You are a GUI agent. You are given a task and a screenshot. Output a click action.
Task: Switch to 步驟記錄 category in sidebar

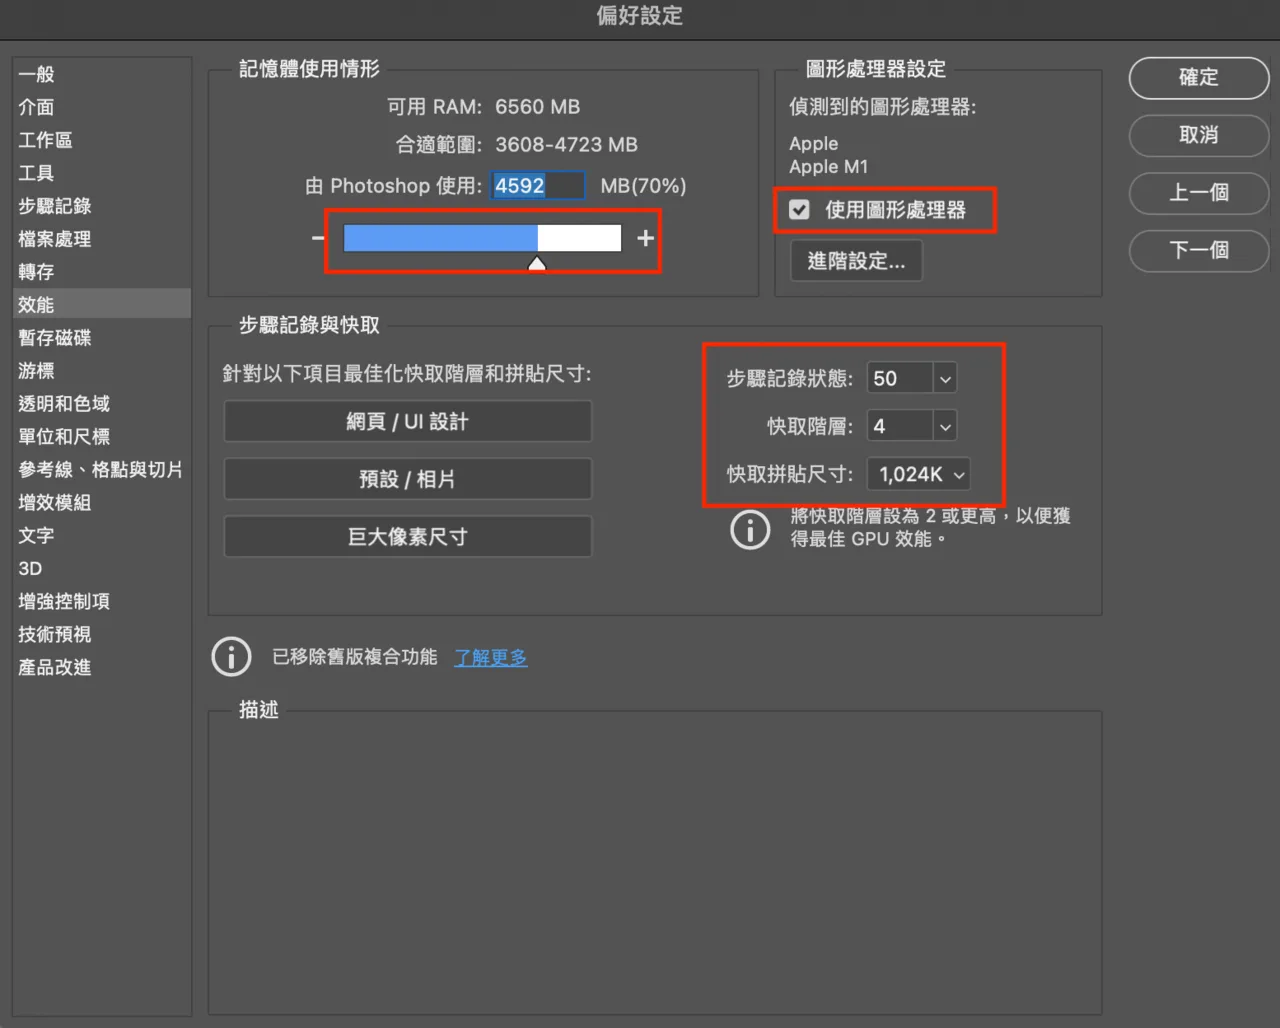tap(101, 206)
